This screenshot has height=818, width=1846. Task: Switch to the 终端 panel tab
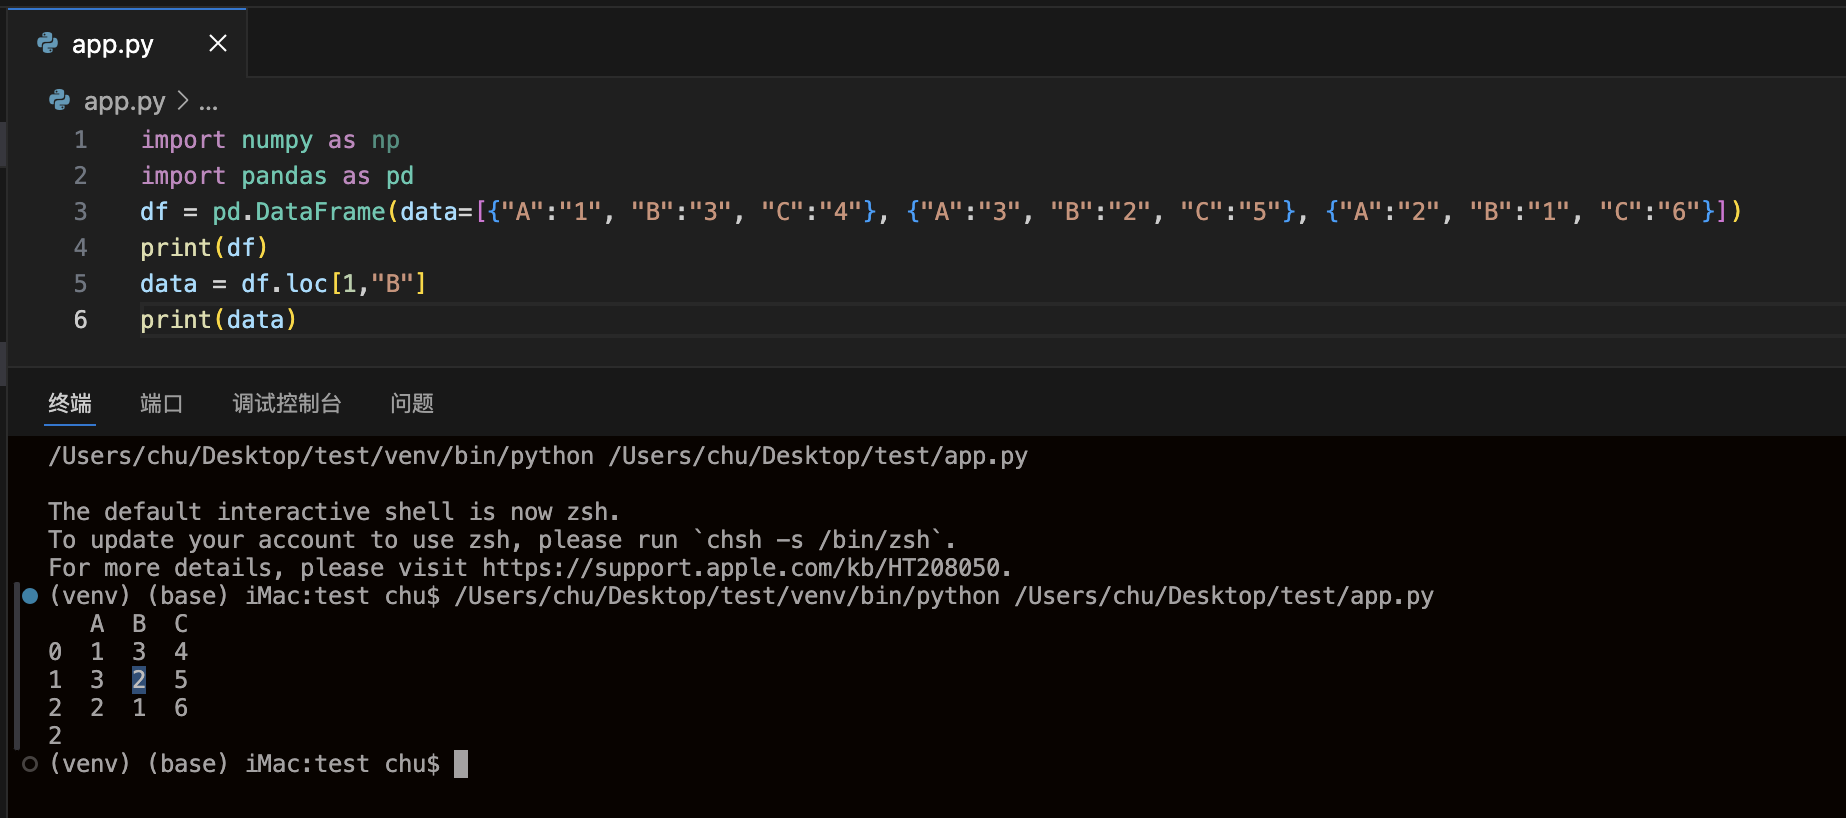[70, 403]
